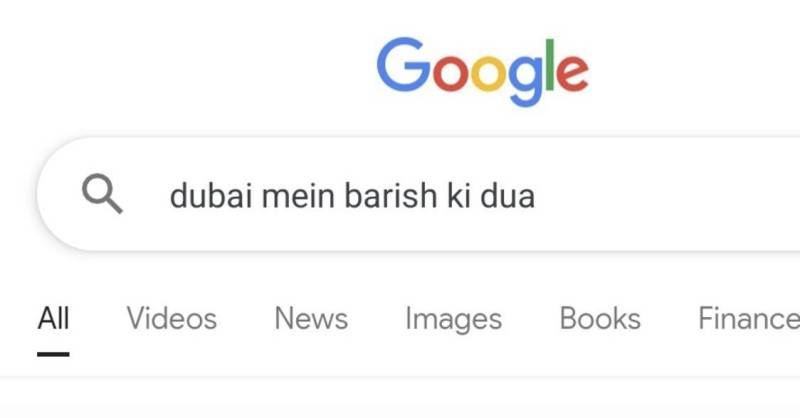Switch to the News tab
This screenshot has width=800, height=418.
pyautogui.click(x=311, y=318)
